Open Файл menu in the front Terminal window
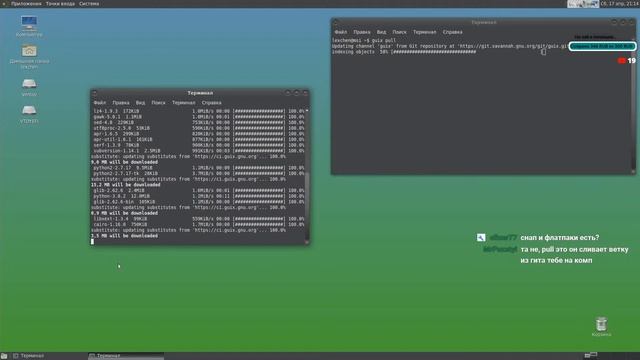 pyautogui.click(x=100, y=103)
